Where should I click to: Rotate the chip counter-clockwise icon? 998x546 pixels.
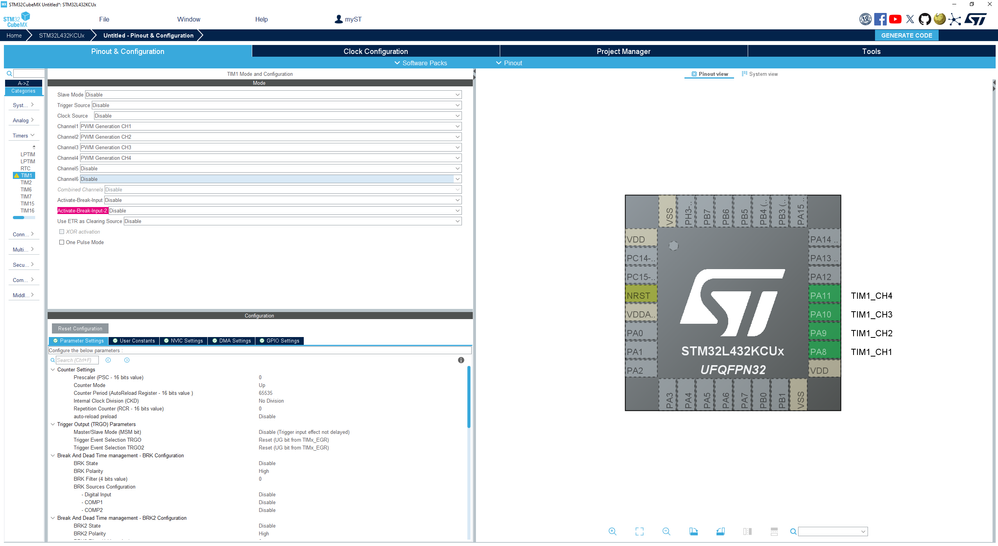point(720,531)
